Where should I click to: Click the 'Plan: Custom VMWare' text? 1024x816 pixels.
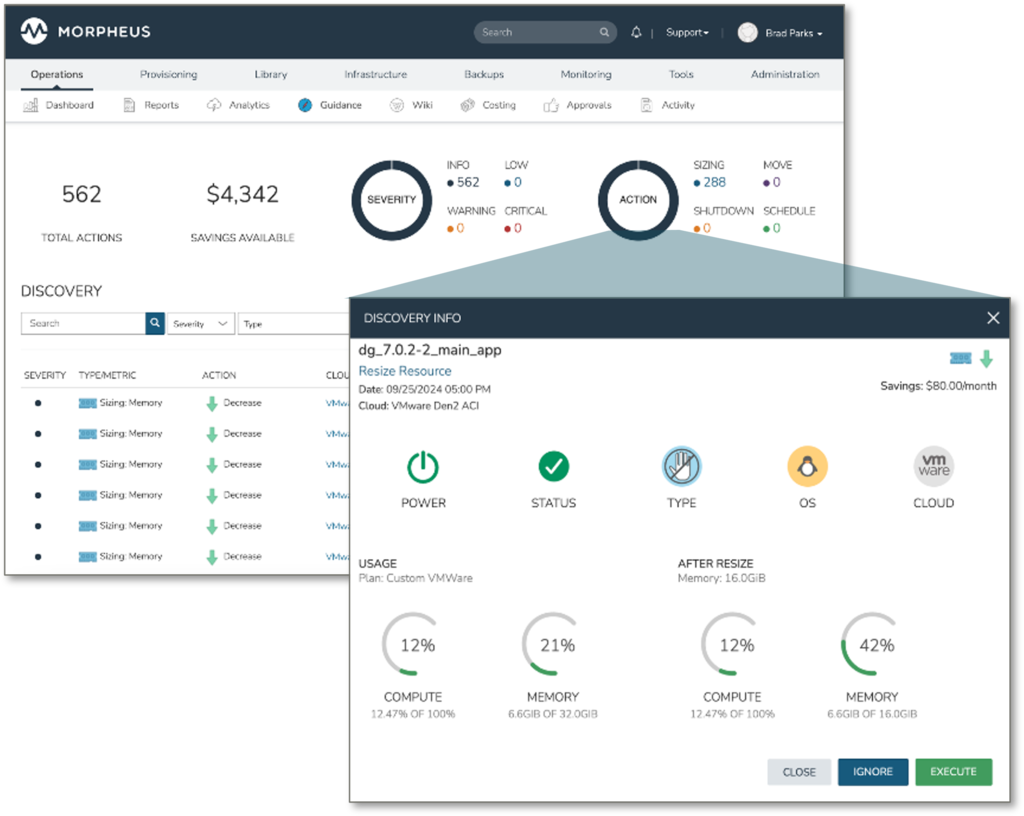point(415,578)
